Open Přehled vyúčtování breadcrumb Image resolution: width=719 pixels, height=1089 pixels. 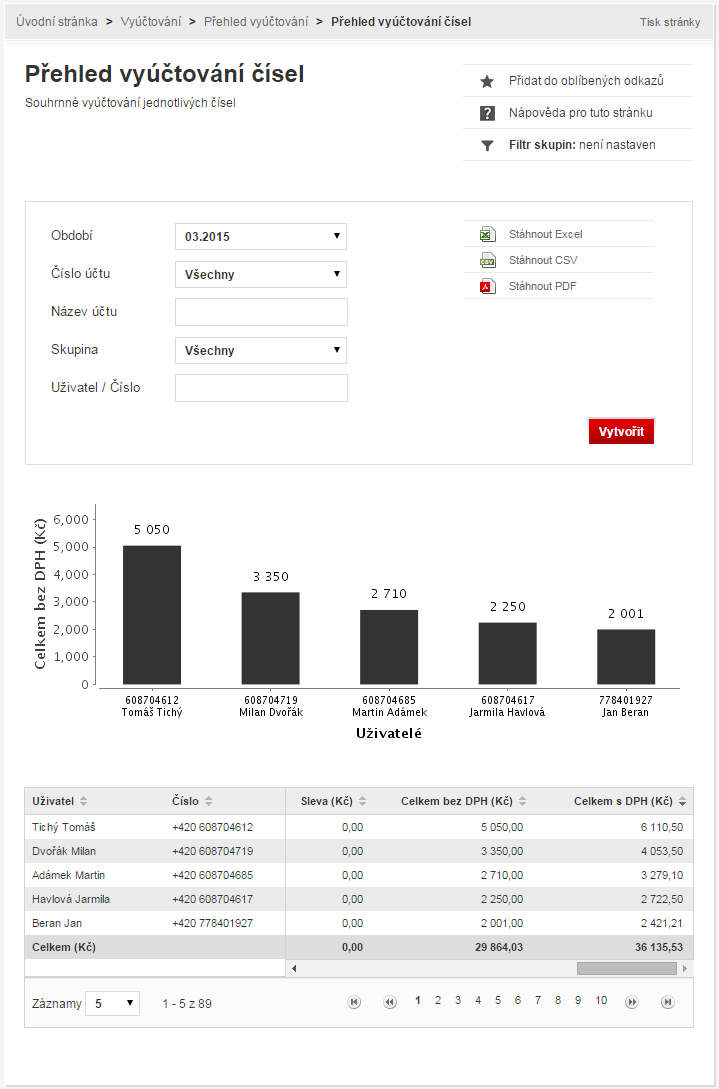click(x=256, y=22)
